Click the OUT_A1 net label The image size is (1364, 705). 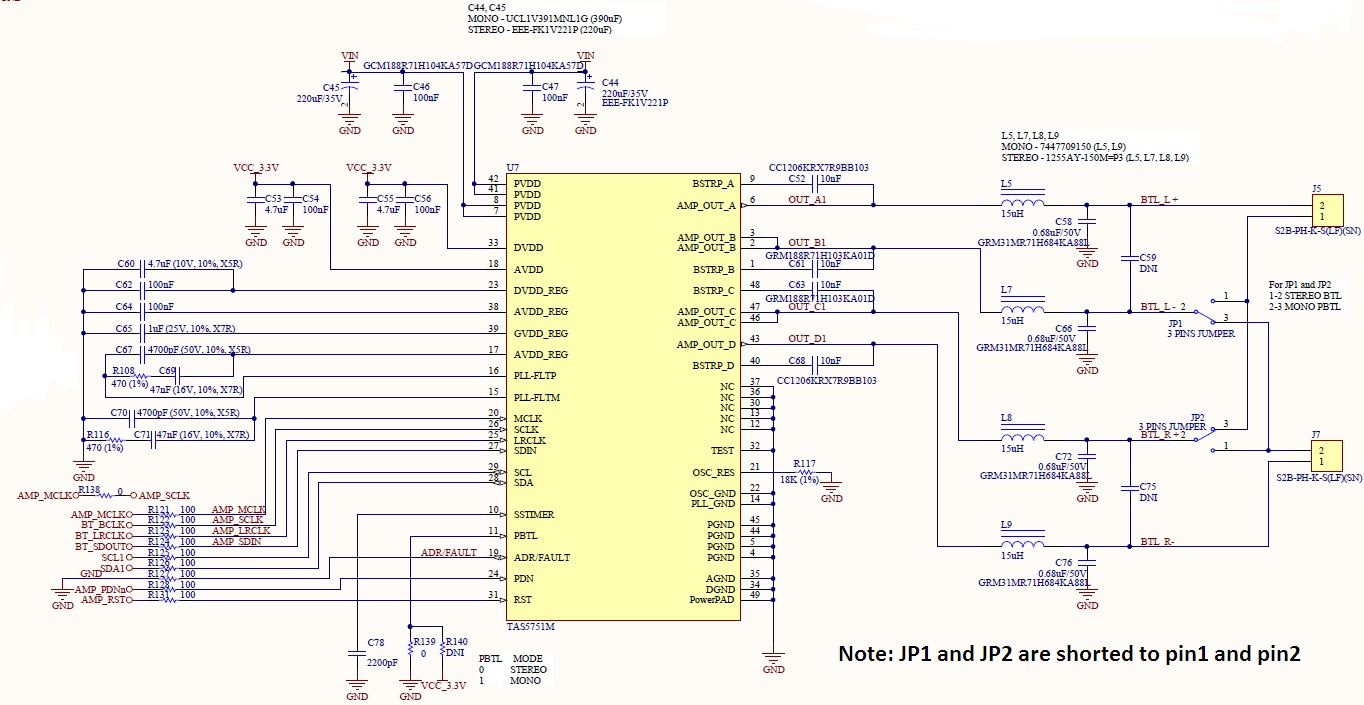[807, 200]
